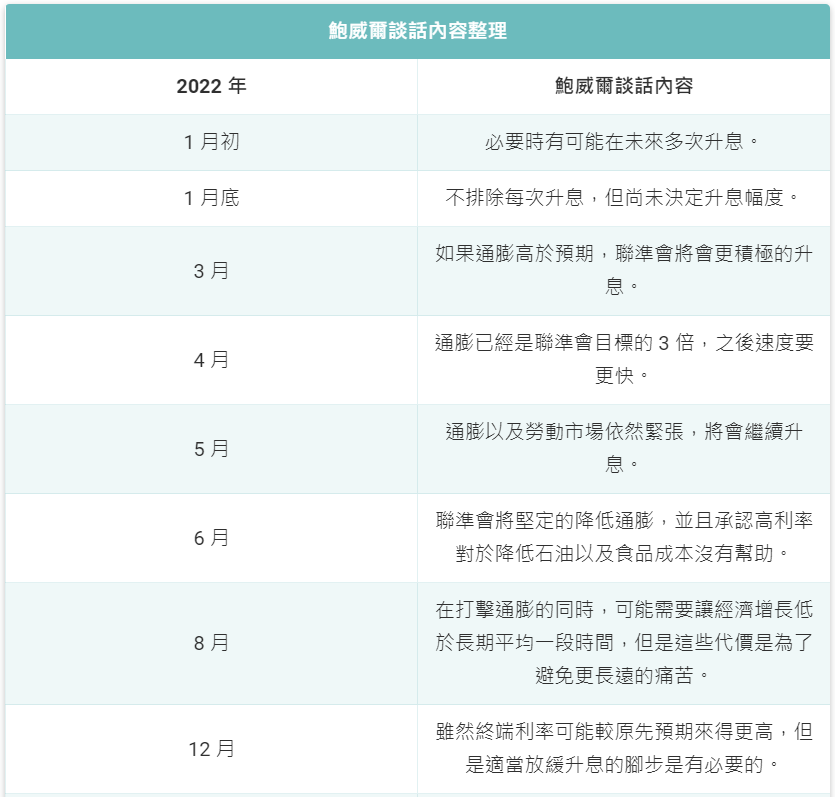Click cell starting 如果通膨高於預期
The height and width of the screenshot is (797, 835).
[x=624, y=271]
